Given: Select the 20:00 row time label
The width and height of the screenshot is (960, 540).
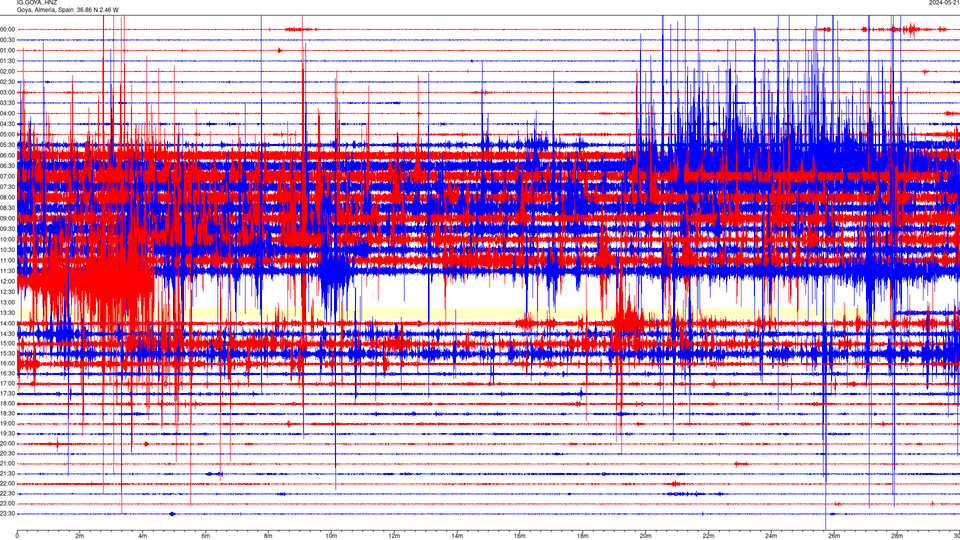Looking at the screenshot, I should 8,443.
